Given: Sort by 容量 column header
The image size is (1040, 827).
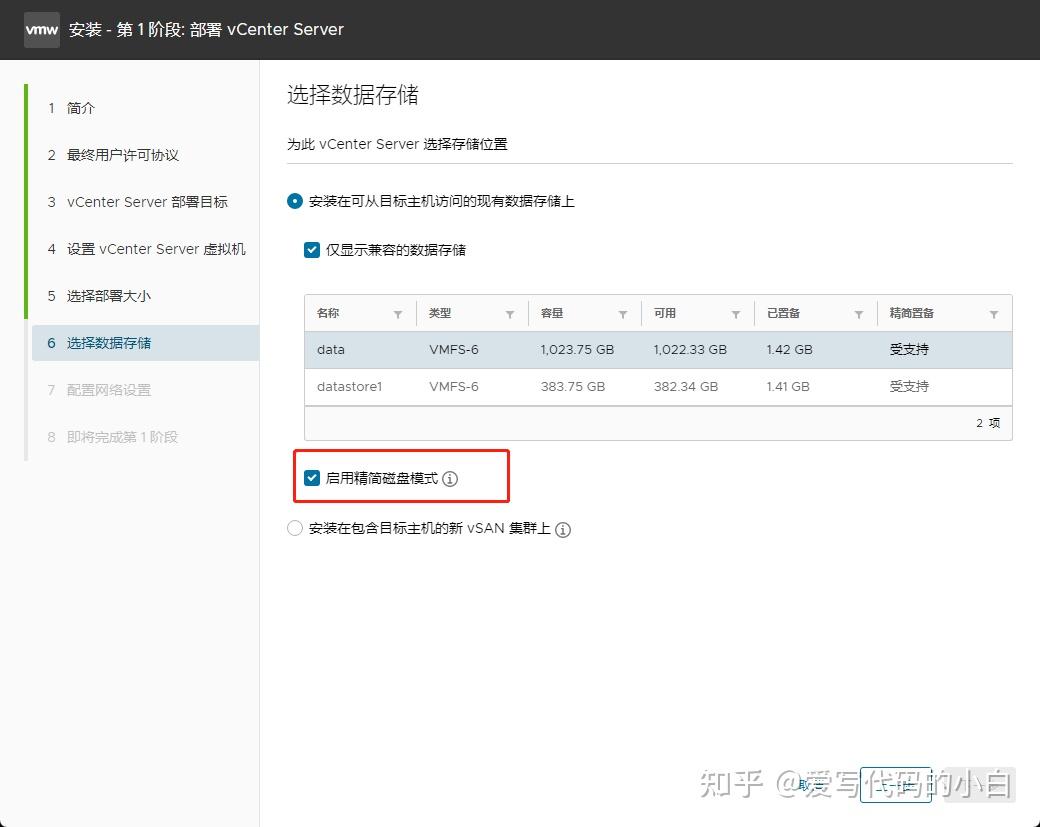Looking at the screenshot, I should pyautogui.click(x=552, y=313).
